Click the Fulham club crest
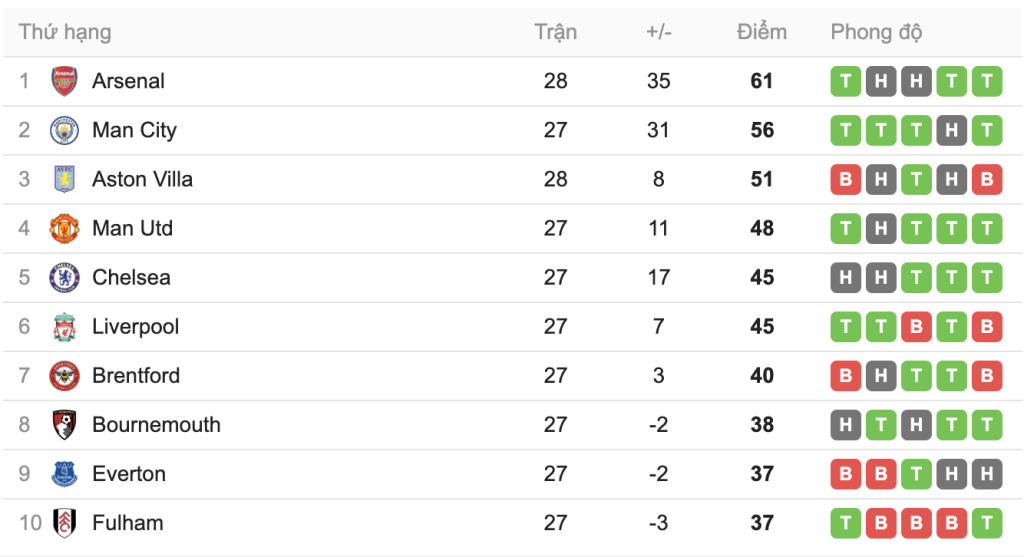 [64, 522]
